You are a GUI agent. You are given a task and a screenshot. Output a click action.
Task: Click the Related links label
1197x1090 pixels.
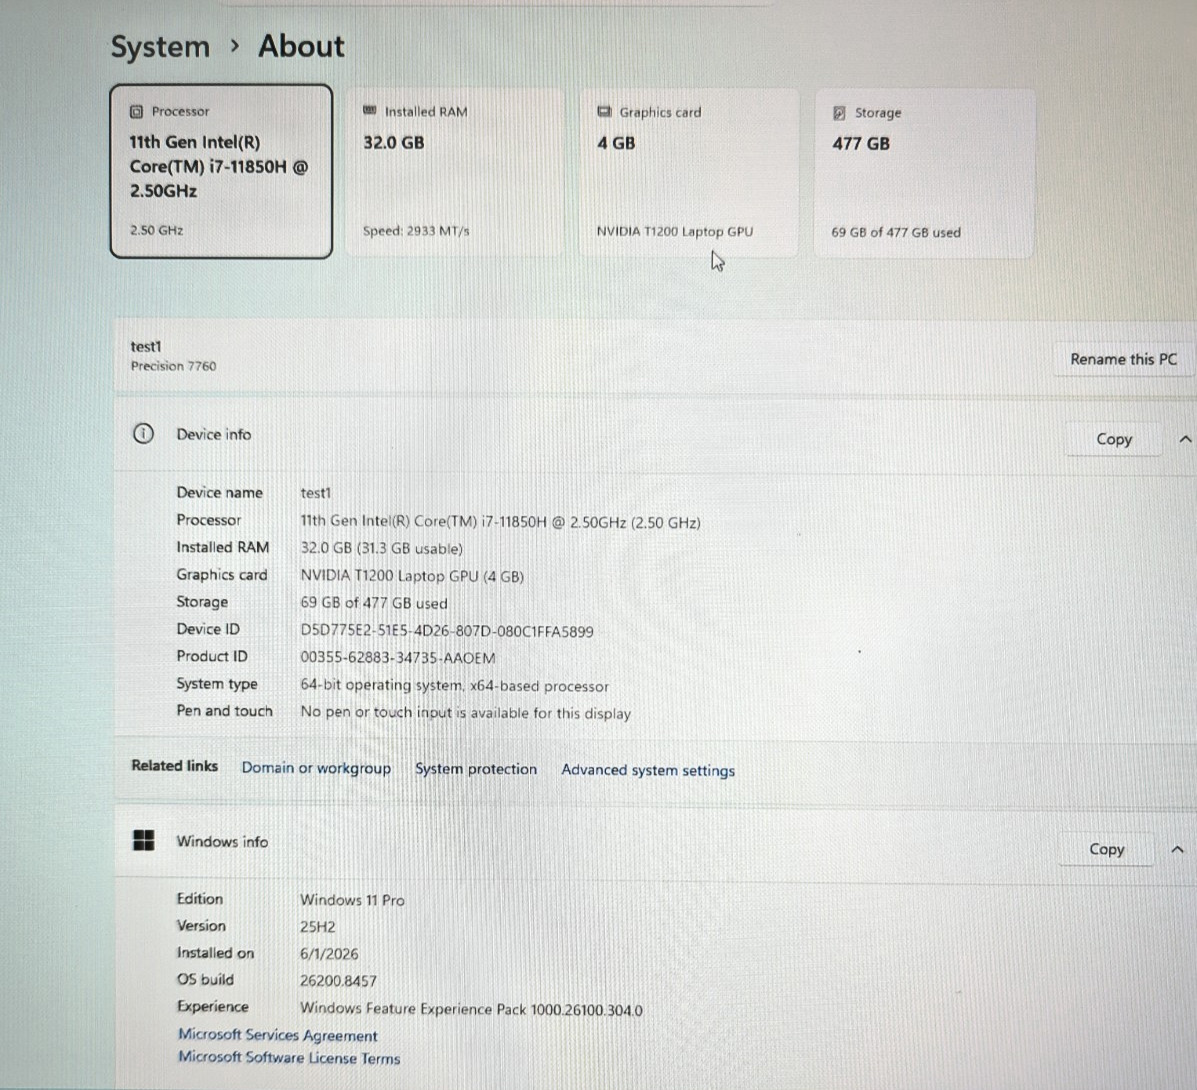pyautogui.click(x=174, y=766)
